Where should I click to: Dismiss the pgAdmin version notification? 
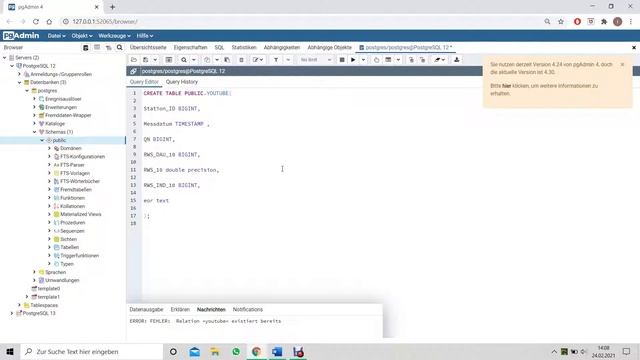622,64
